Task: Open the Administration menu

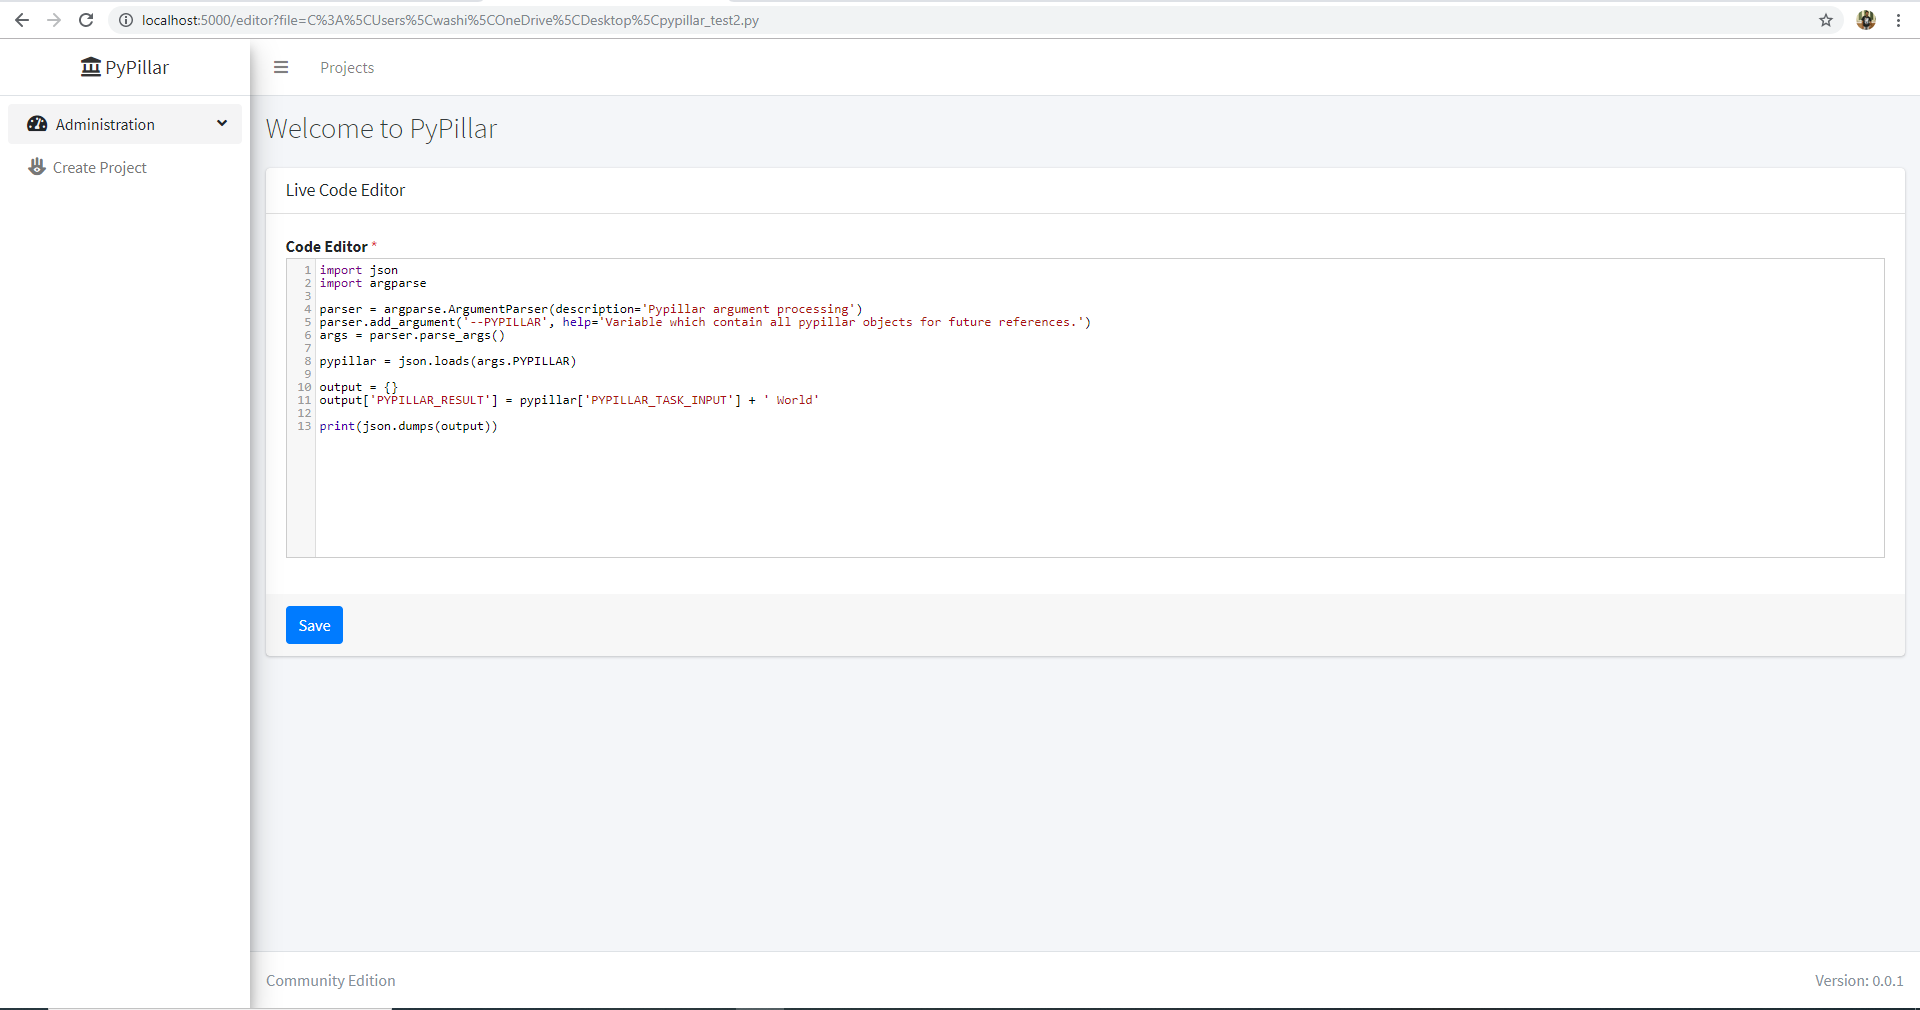Action: point(125,124)
